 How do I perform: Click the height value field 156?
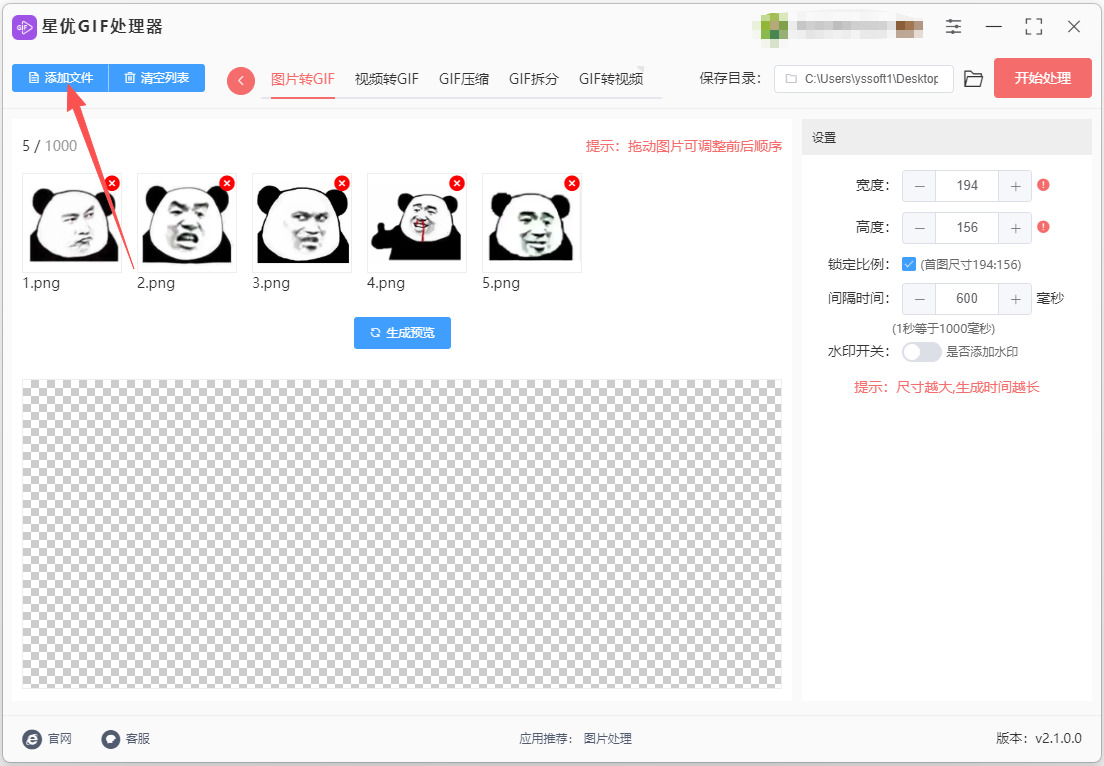(967, 228)
